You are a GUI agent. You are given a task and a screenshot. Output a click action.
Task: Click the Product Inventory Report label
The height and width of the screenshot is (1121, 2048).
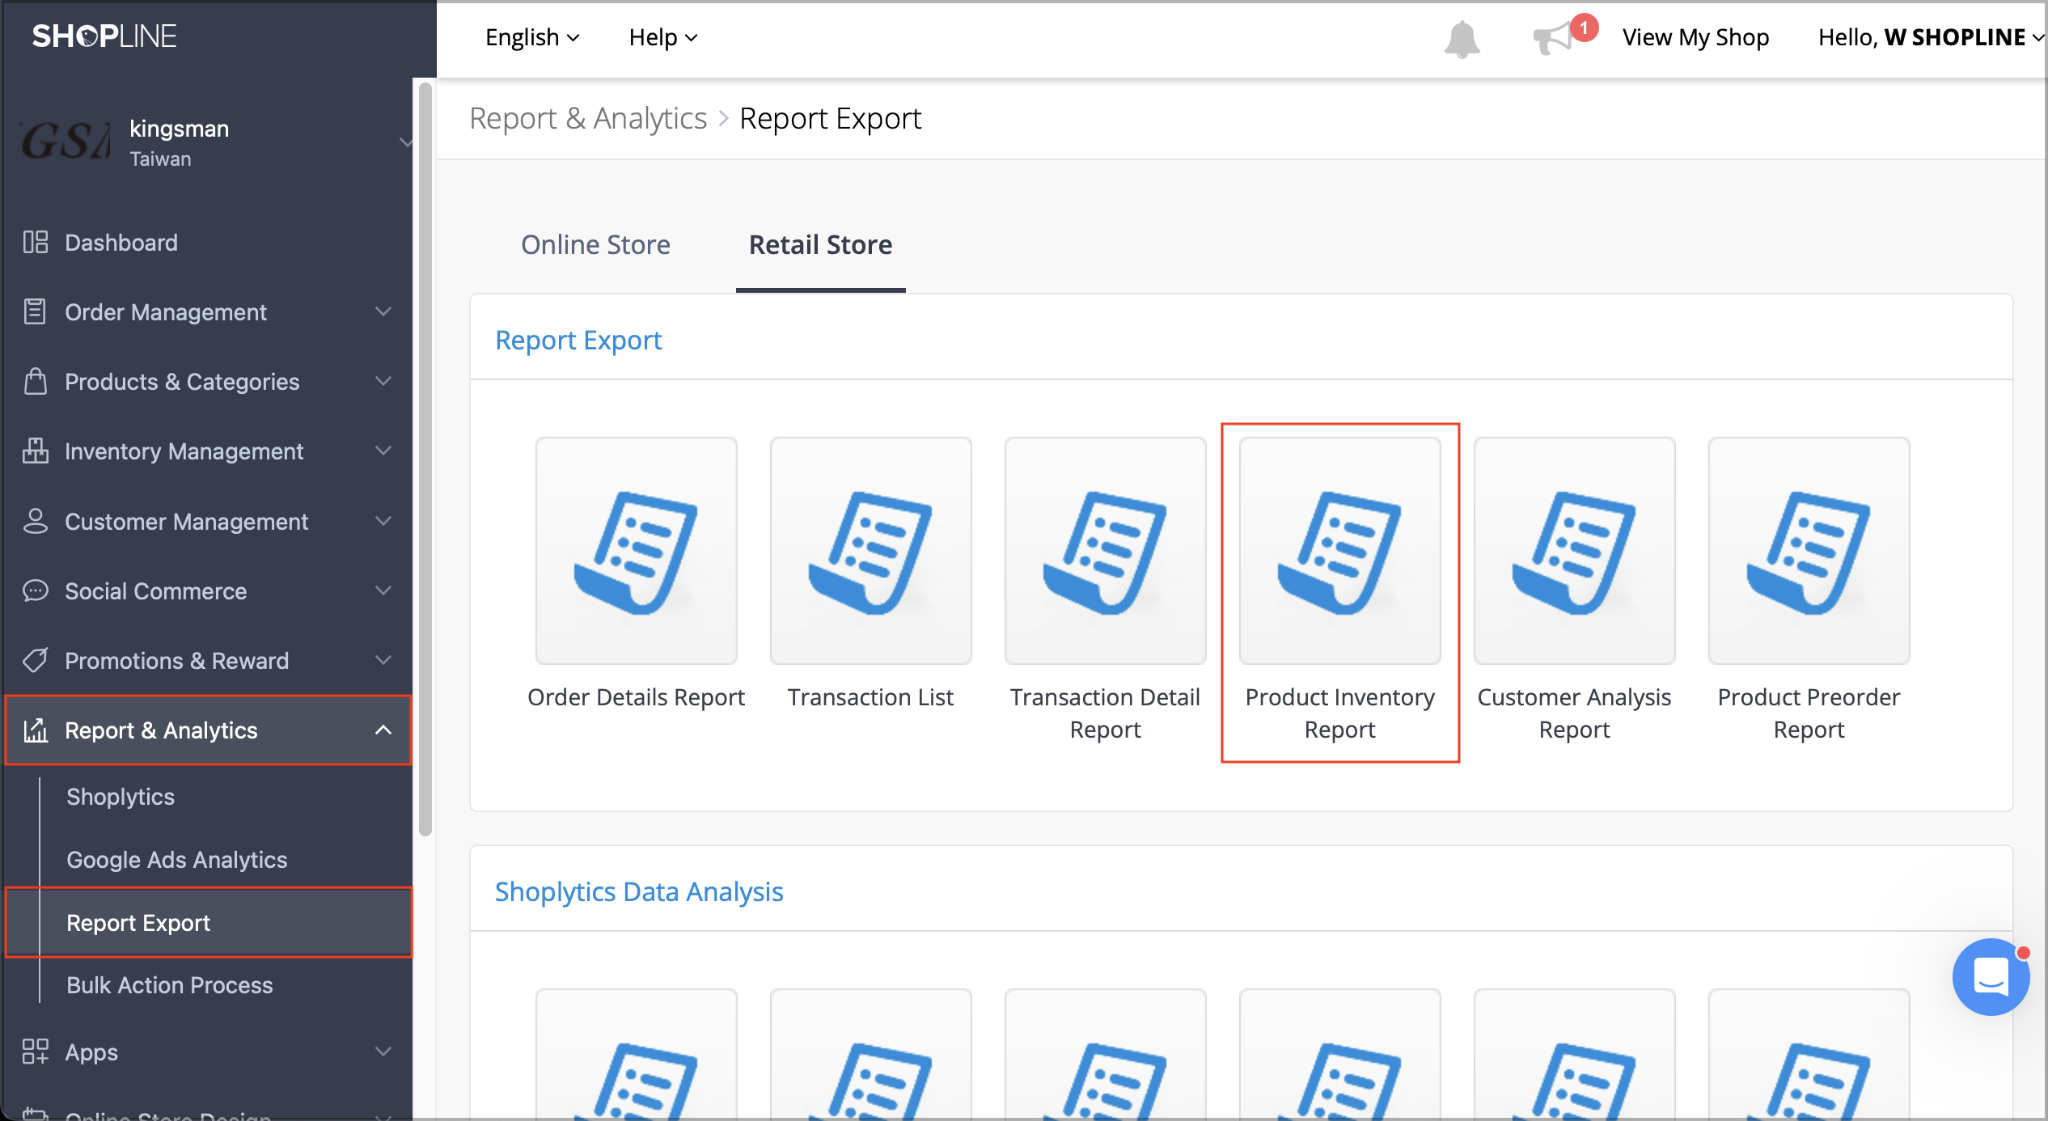1340,713
